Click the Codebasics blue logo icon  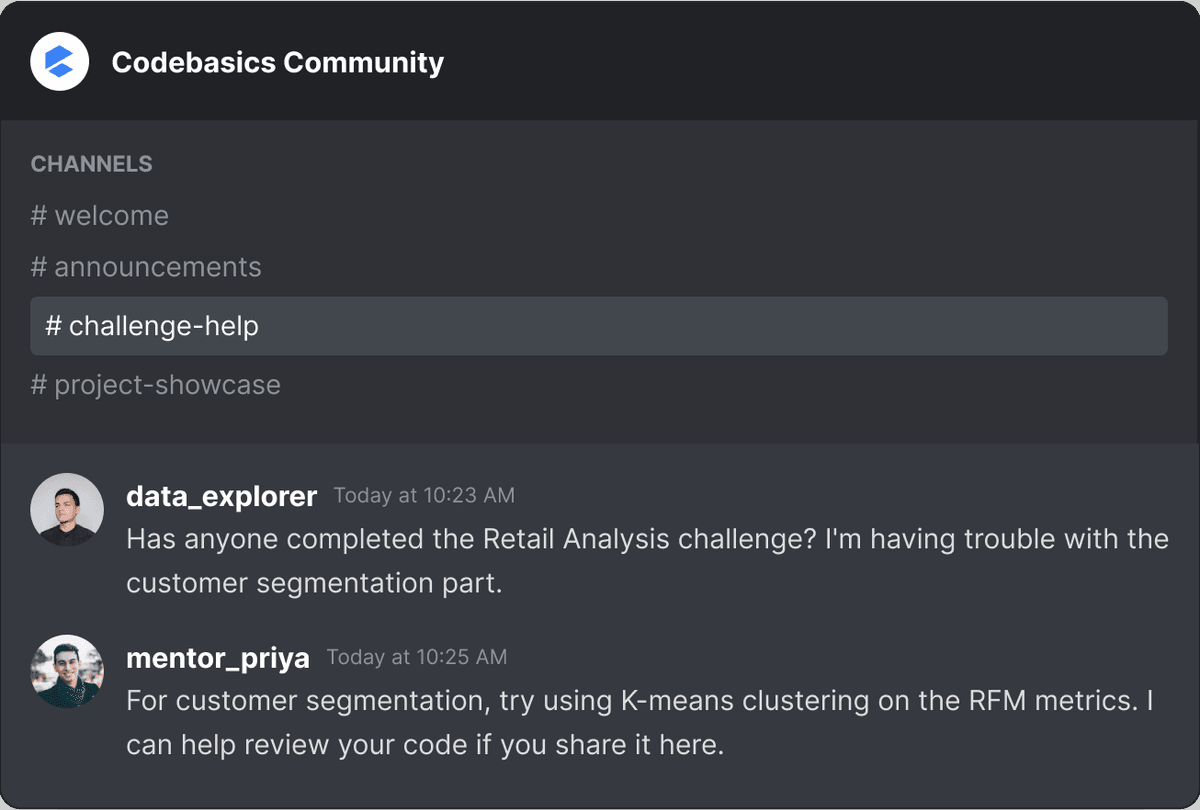pos(60,61)
